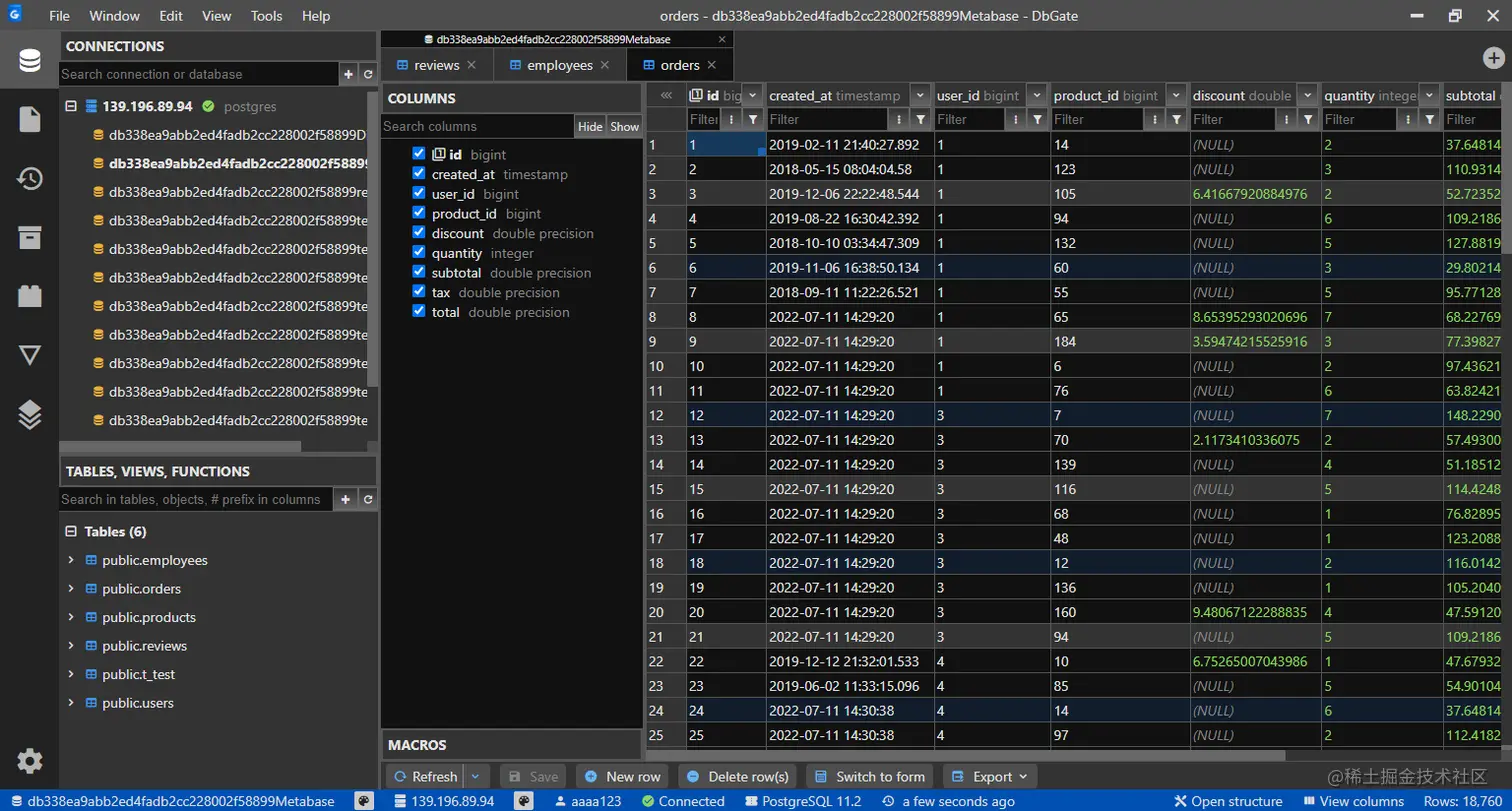1512x811 pixels.
Task: Click the Search columns input field
Action: pos(477,126)
